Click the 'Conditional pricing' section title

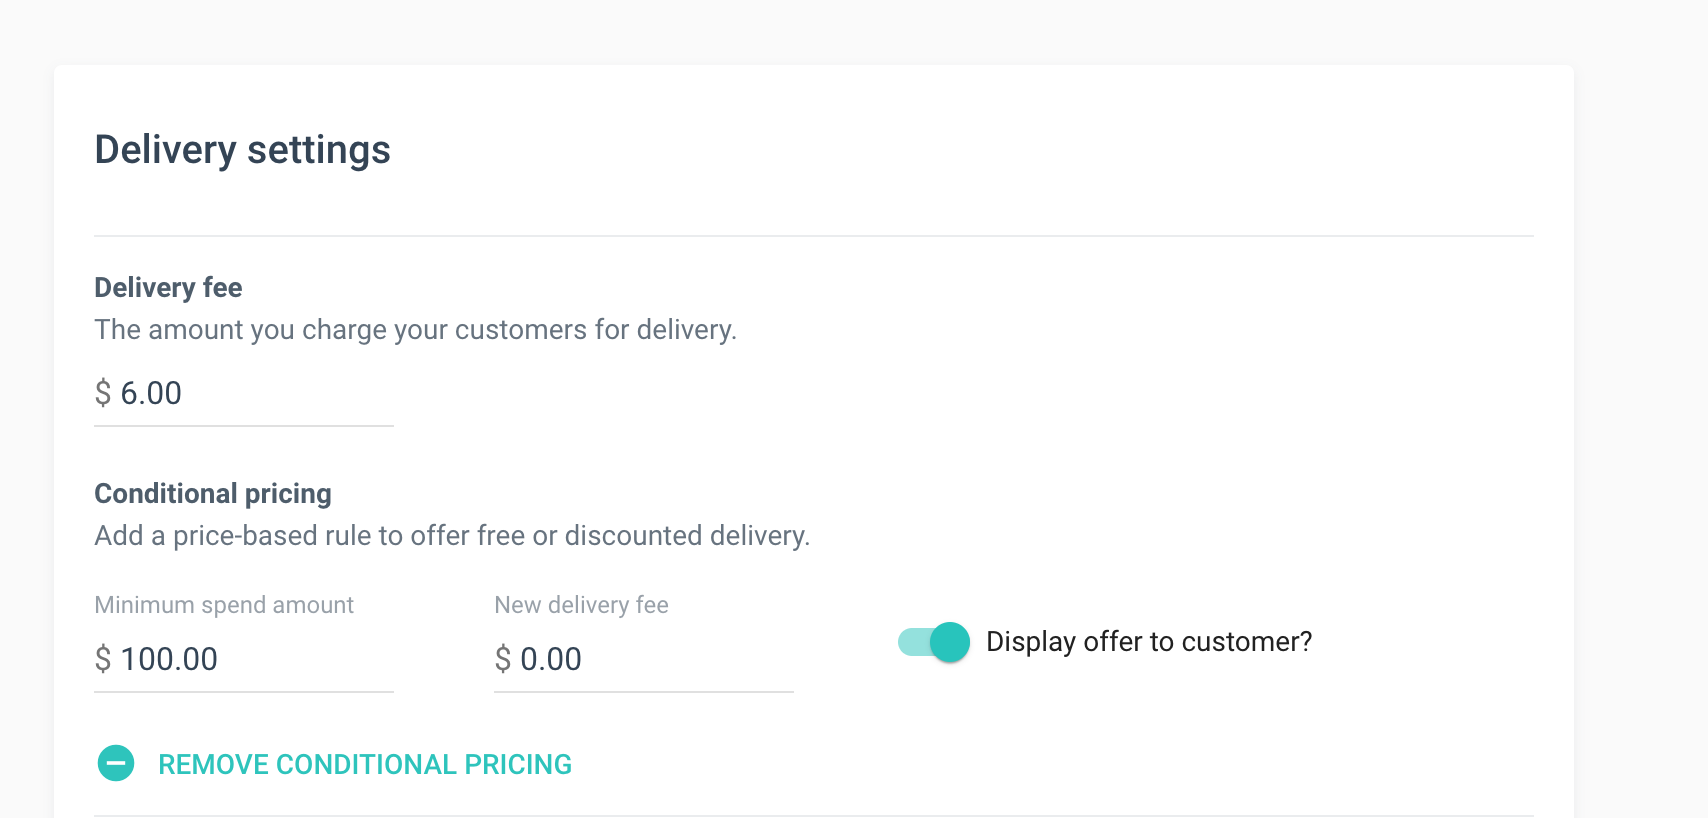[x=213, y=494]
